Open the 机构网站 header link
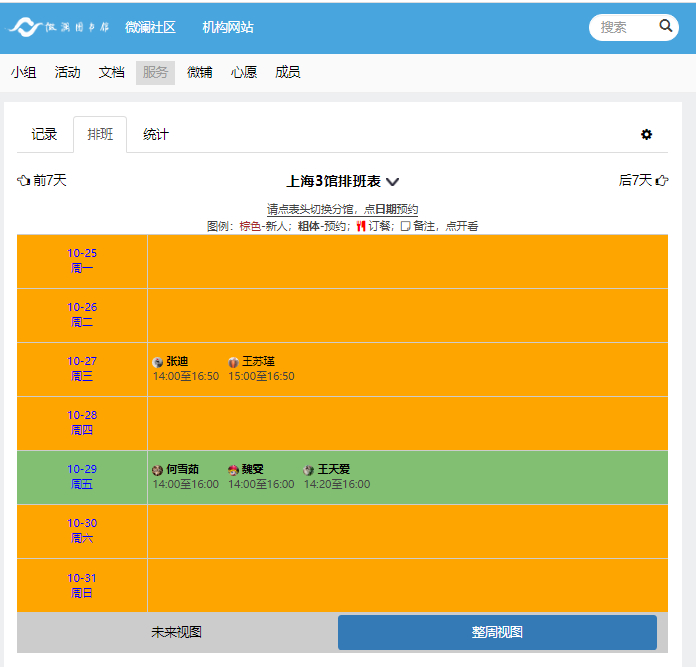The height and width of the screenshot is (667, 696). click(x=228, y=27)
